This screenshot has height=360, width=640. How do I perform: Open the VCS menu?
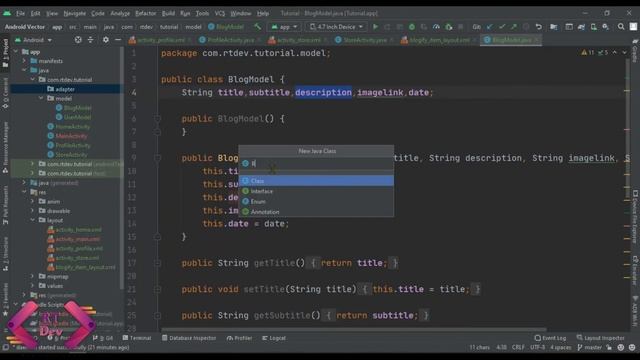(x=220, y=13)
